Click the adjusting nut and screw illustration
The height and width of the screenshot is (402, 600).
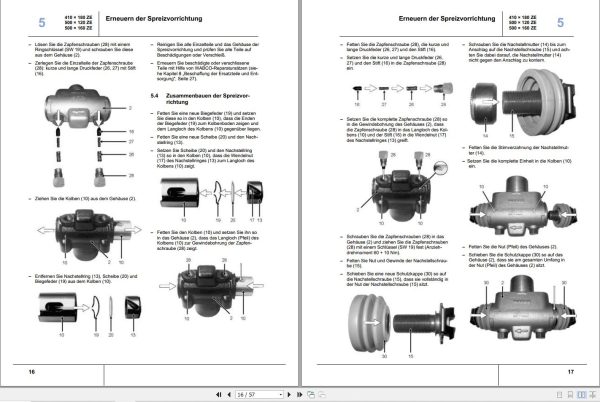(523, 103)
